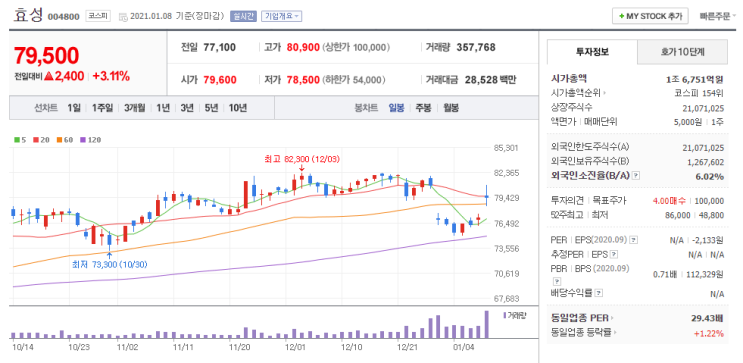
Task: Expand the 기업개요 dropdown
Action: click(x=281, y=16)
